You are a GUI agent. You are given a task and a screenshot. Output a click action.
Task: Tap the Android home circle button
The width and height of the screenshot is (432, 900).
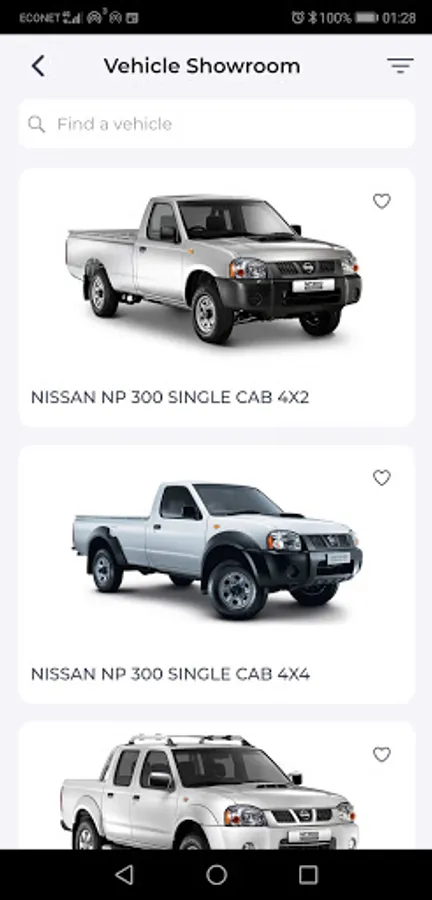(216, 875)
